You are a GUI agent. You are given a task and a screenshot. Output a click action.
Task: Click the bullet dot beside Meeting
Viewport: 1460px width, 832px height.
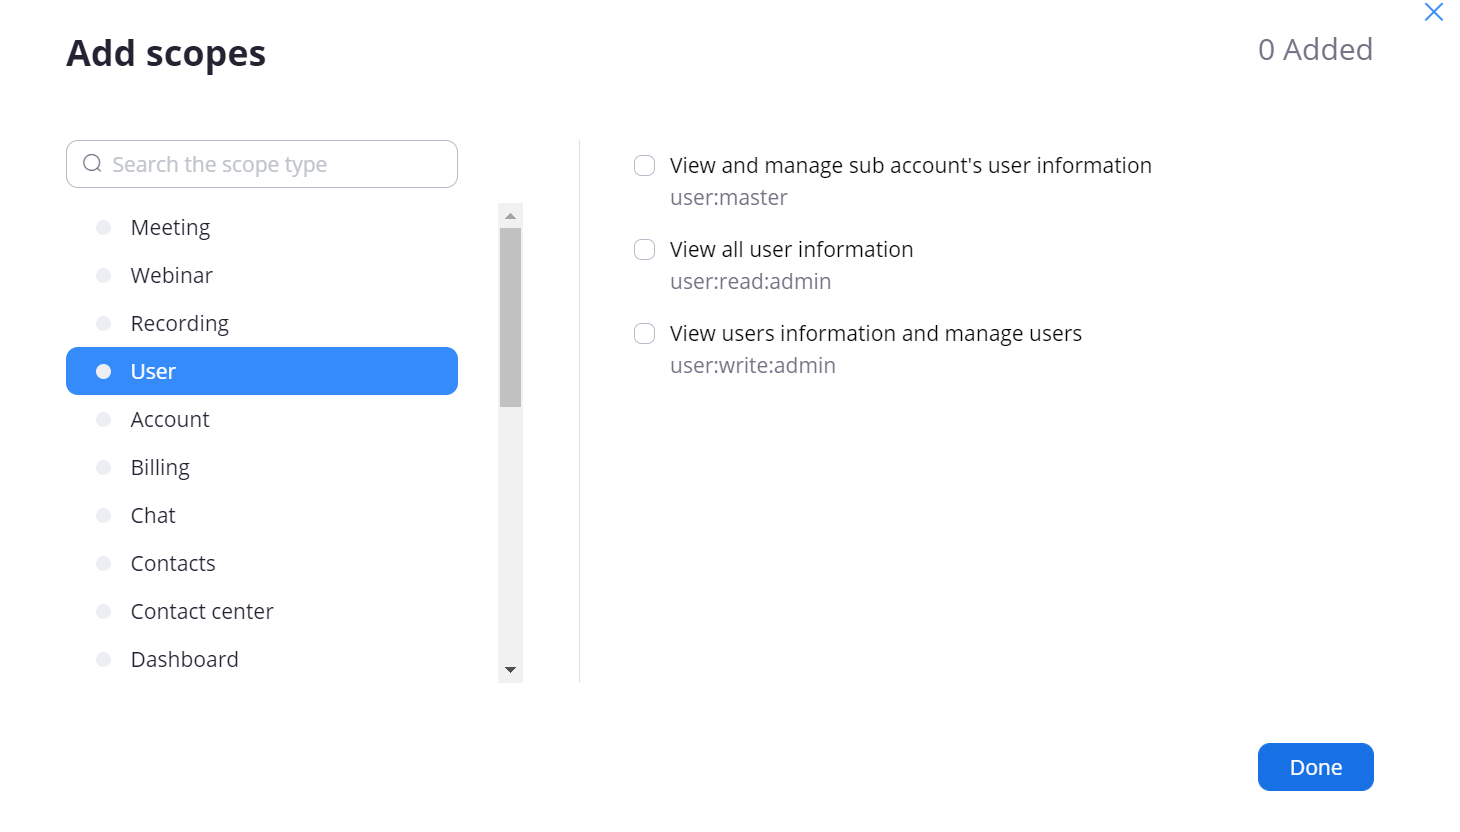click(x=103, y=228)
